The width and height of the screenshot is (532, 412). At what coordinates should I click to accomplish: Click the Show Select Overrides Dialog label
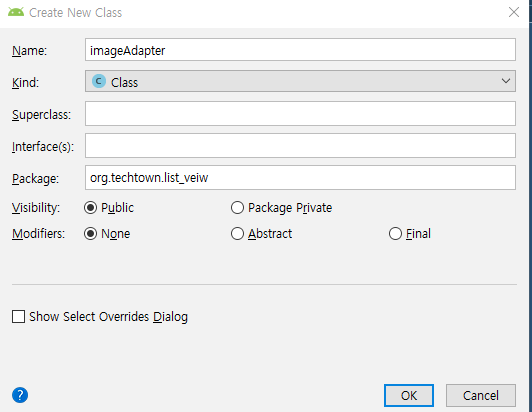108,317
